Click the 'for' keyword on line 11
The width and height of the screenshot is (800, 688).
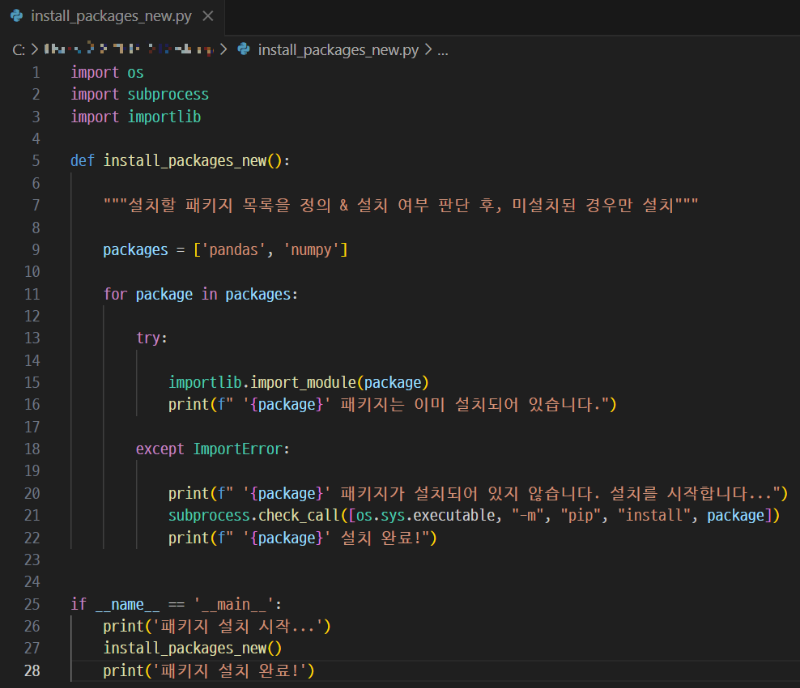coord(115,294)
